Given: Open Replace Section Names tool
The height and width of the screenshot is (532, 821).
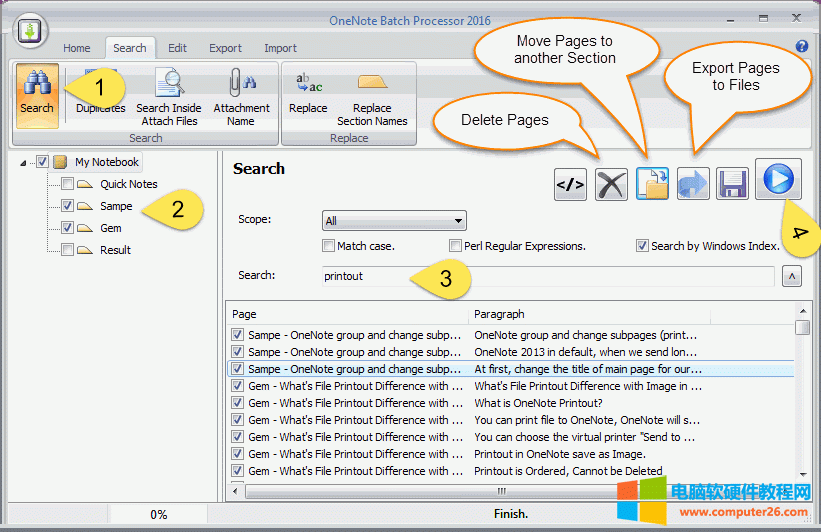Looking at the screenshot, I should (372, 99).
